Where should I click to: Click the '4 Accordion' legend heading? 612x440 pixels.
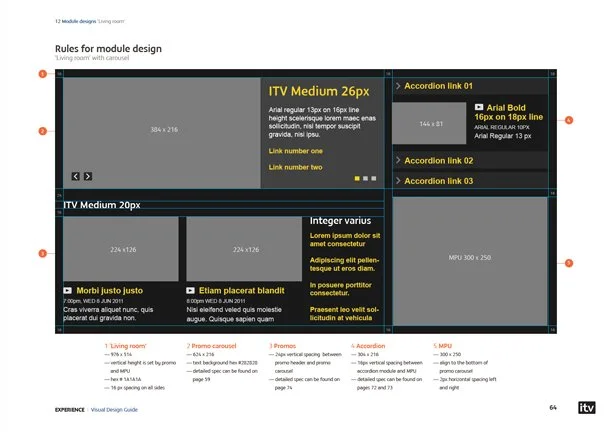(368, 346)
